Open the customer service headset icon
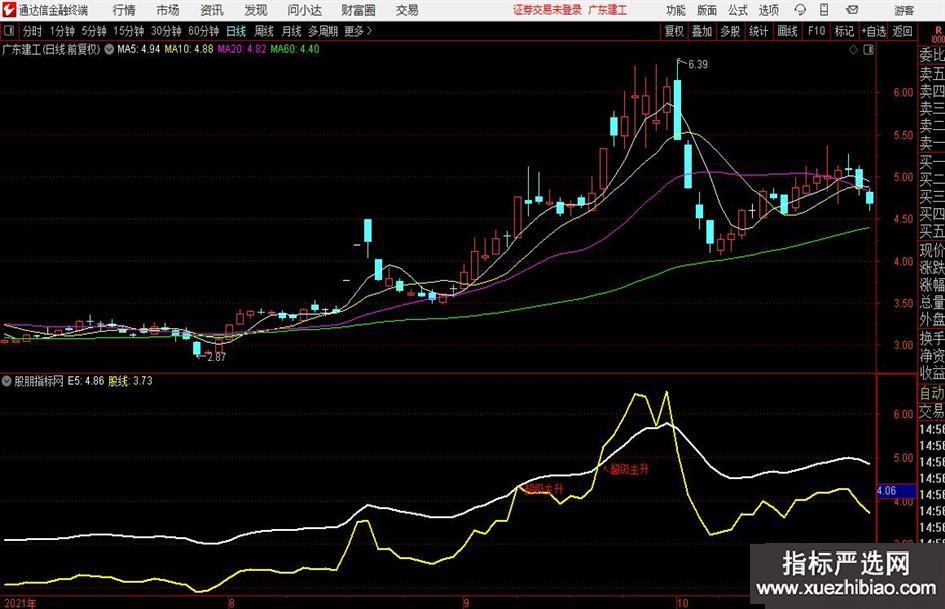This screenshot has height=609, width=945. [x=800, y=10]
